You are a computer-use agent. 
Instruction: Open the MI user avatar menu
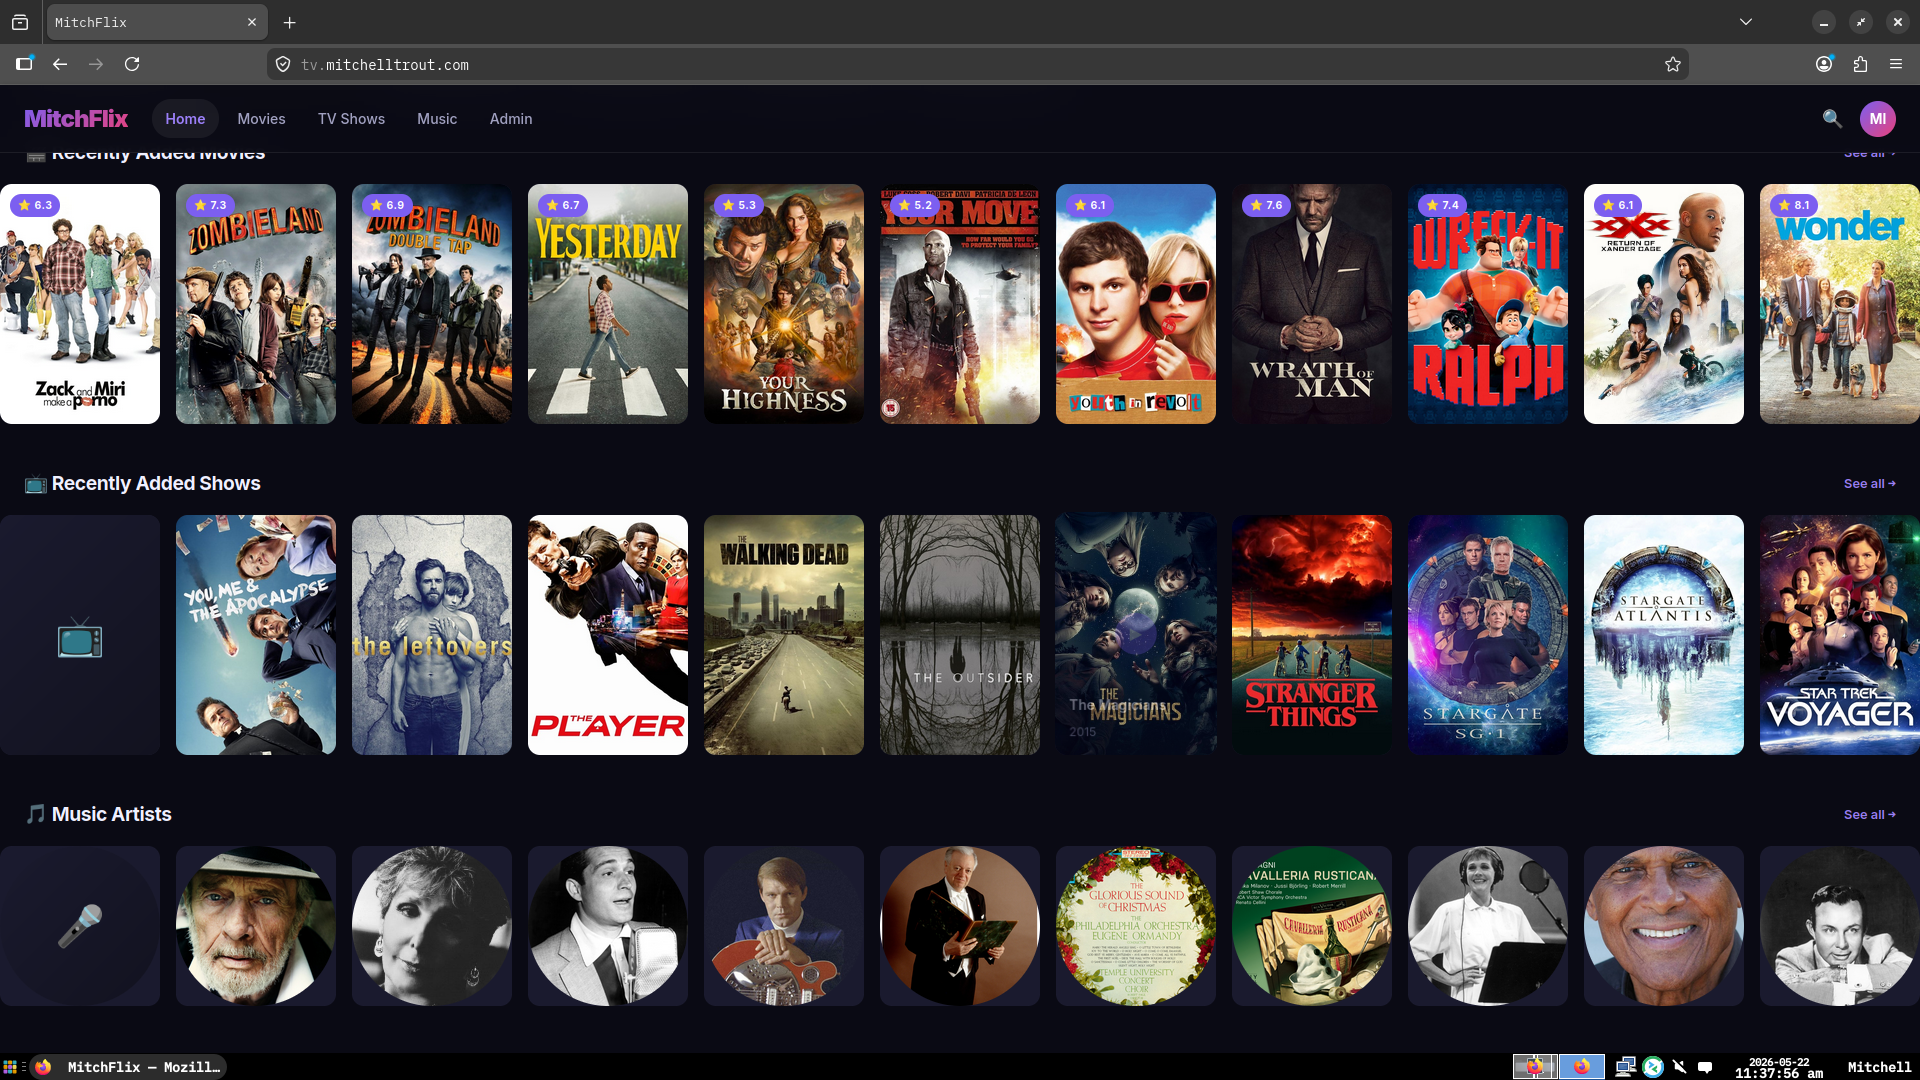pyautogui.click(x=1878, y=118)
